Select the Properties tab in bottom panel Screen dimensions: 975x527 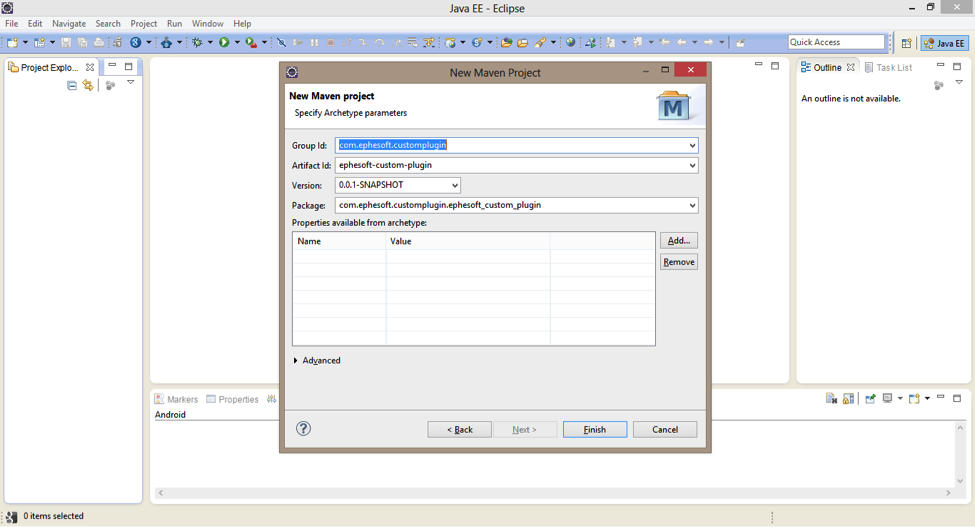(x=232, y=399)
